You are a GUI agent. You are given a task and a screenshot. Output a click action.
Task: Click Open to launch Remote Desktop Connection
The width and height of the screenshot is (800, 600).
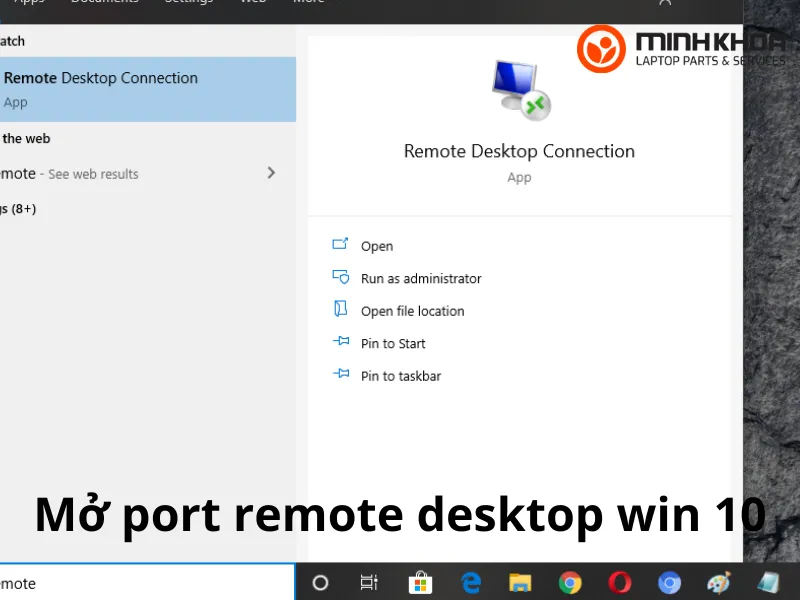click(377, 246)
